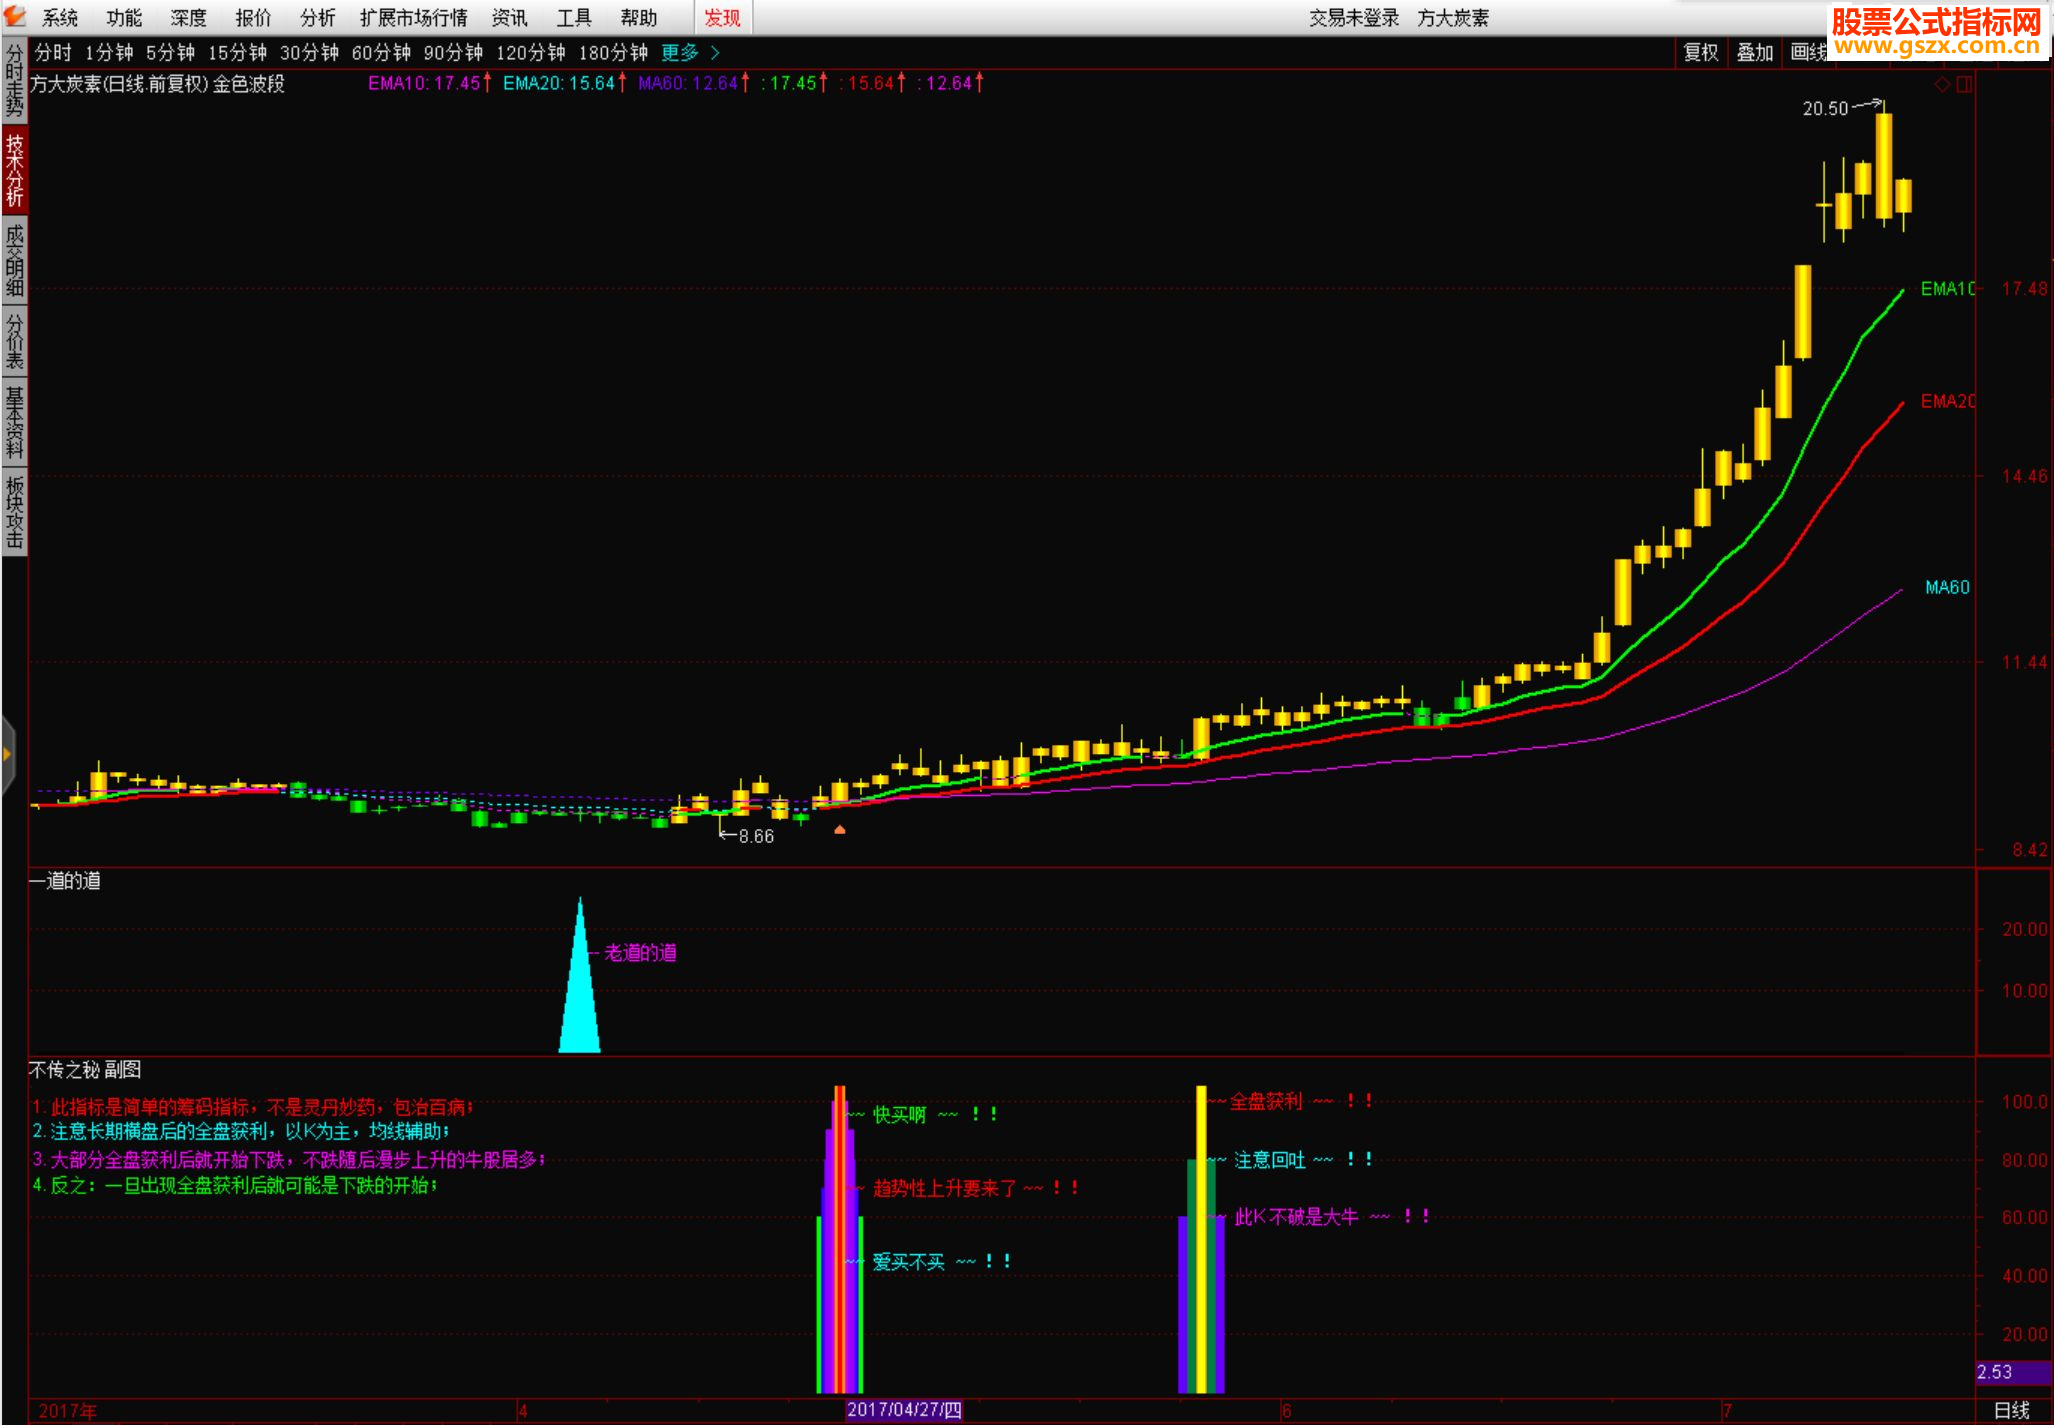Click the 2.53 value box on the axis
This screenshot has width=2054, height=1425.
pyautogui.click(x=2013, y=1372)
